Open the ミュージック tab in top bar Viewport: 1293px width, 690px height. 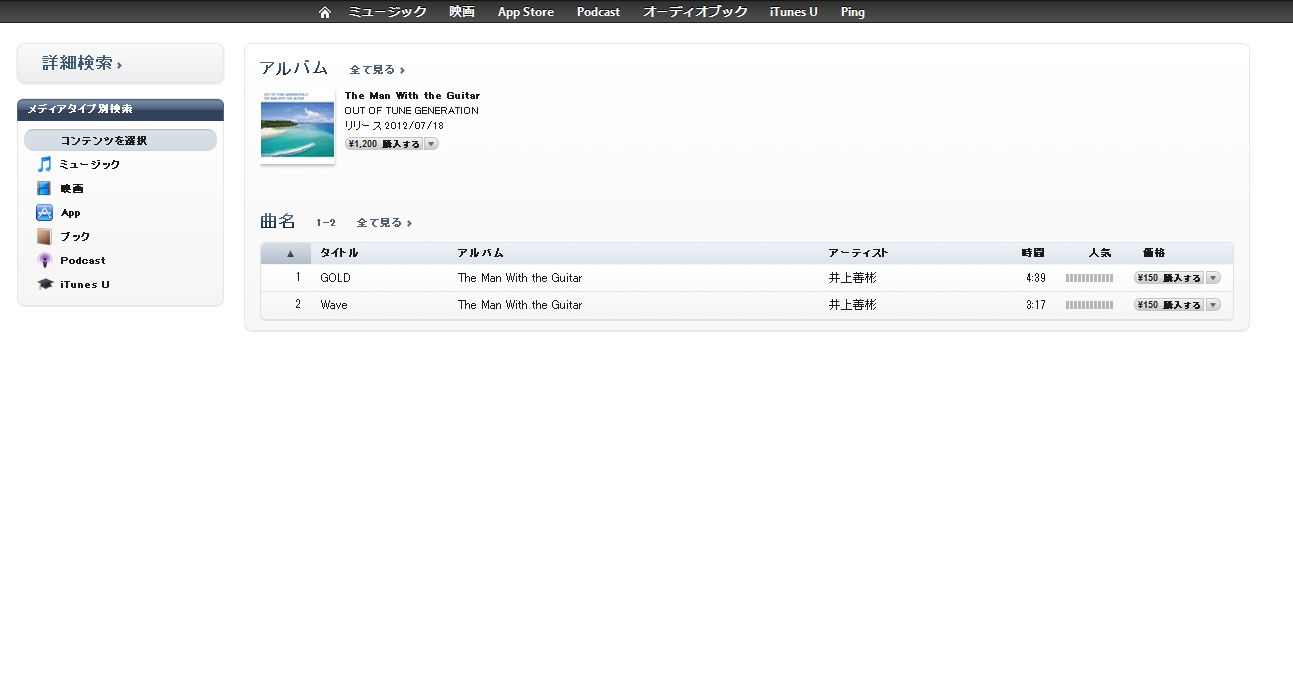[388, 12]
